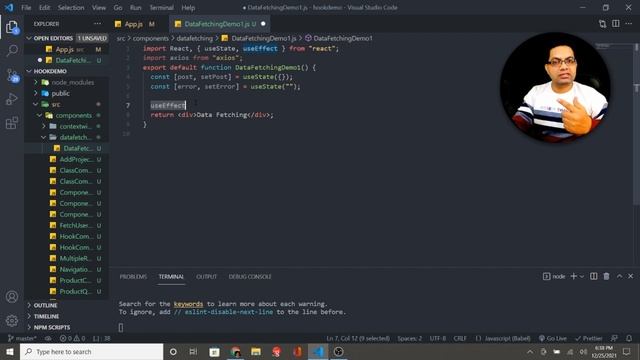Screen dimensions: 640x360
Task: Click the Prettier status bar item
Action: pos(589,338)
